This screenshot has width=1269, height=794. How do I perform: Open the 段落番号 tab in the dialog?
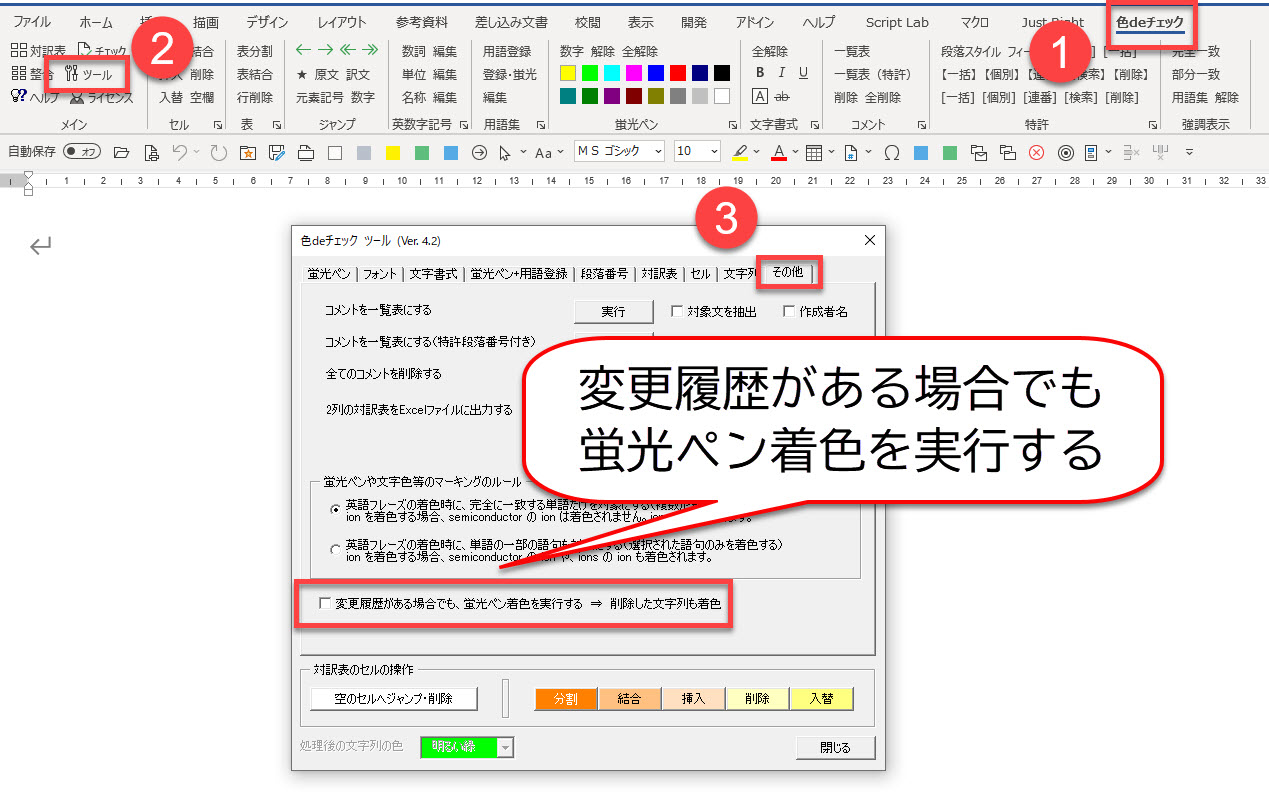click(604, 273)
